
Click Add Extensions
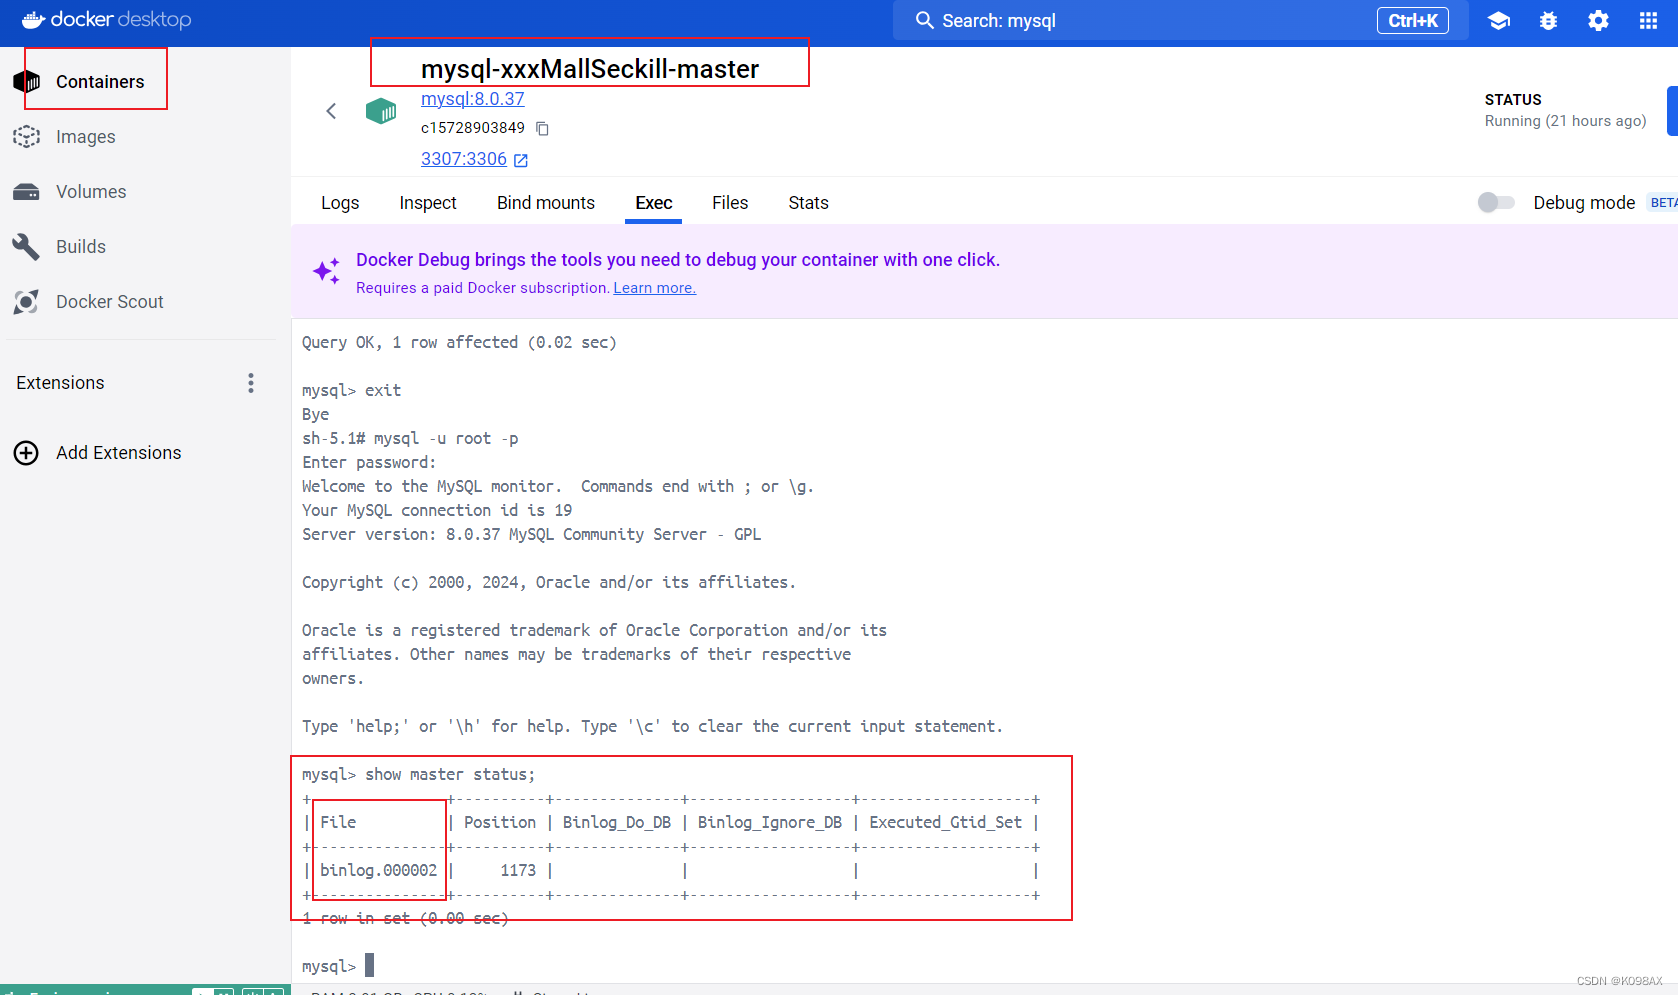tap(119, 453)
